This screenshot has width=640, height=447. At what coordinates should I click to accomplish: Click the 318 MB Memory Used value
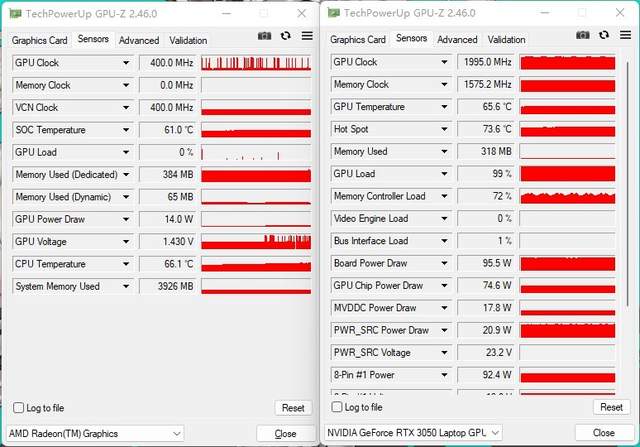tap(485, 151)
